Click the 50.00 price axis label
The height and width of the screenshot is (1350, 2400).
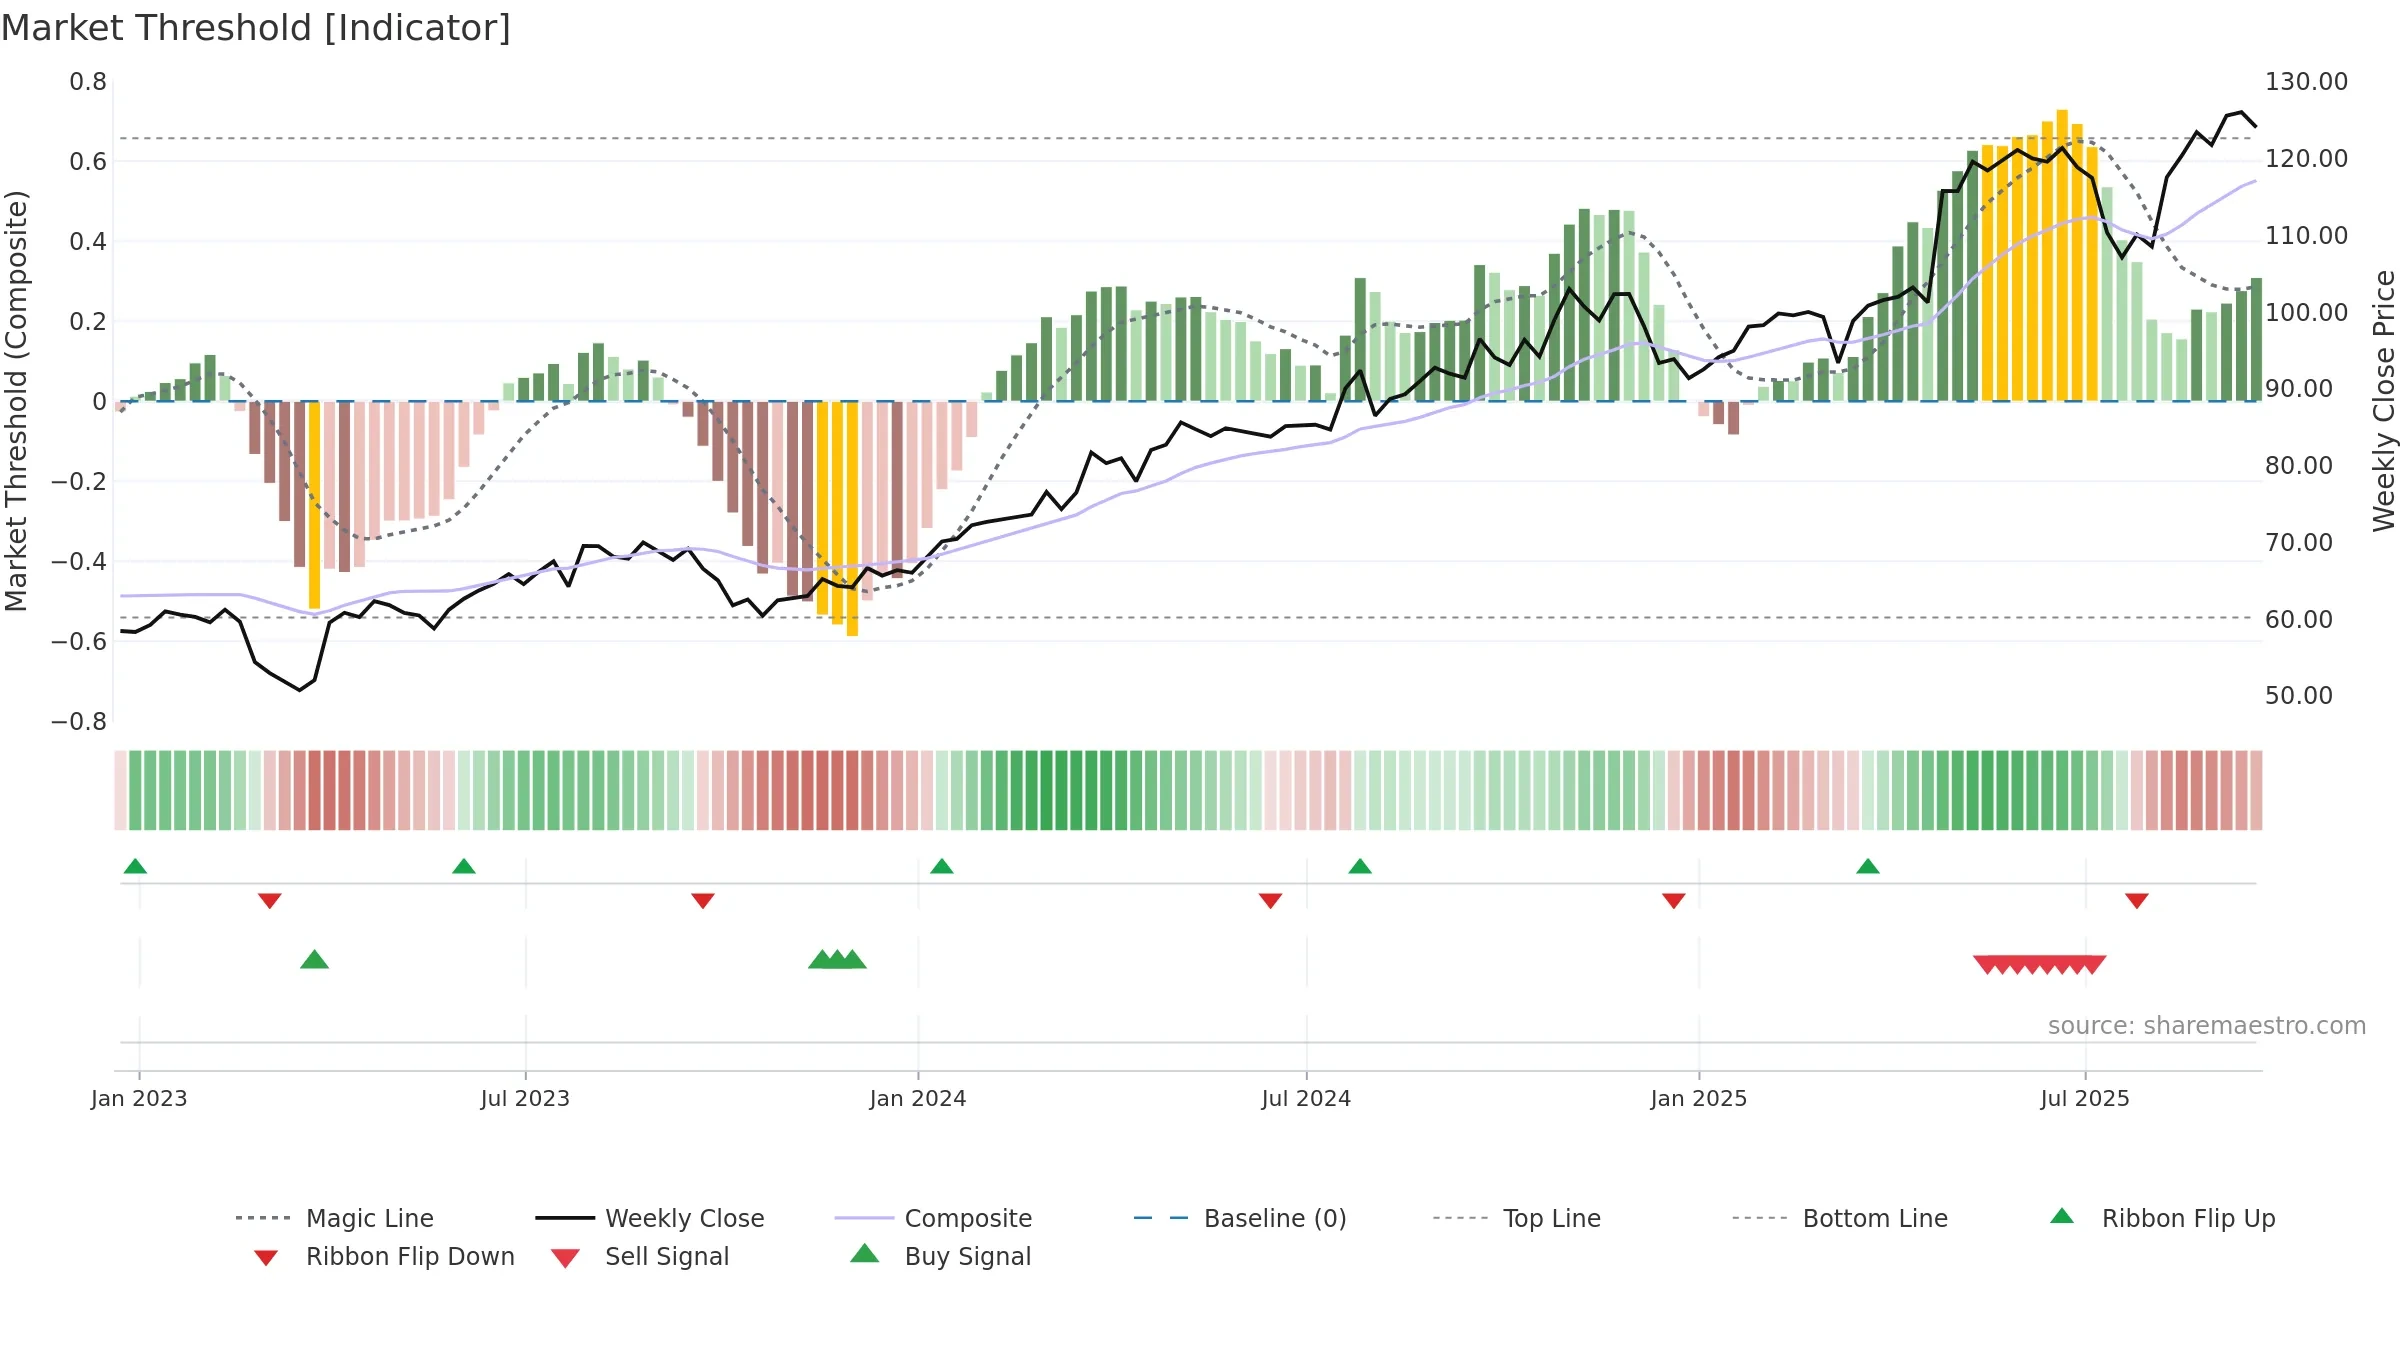pos(2298,696)
